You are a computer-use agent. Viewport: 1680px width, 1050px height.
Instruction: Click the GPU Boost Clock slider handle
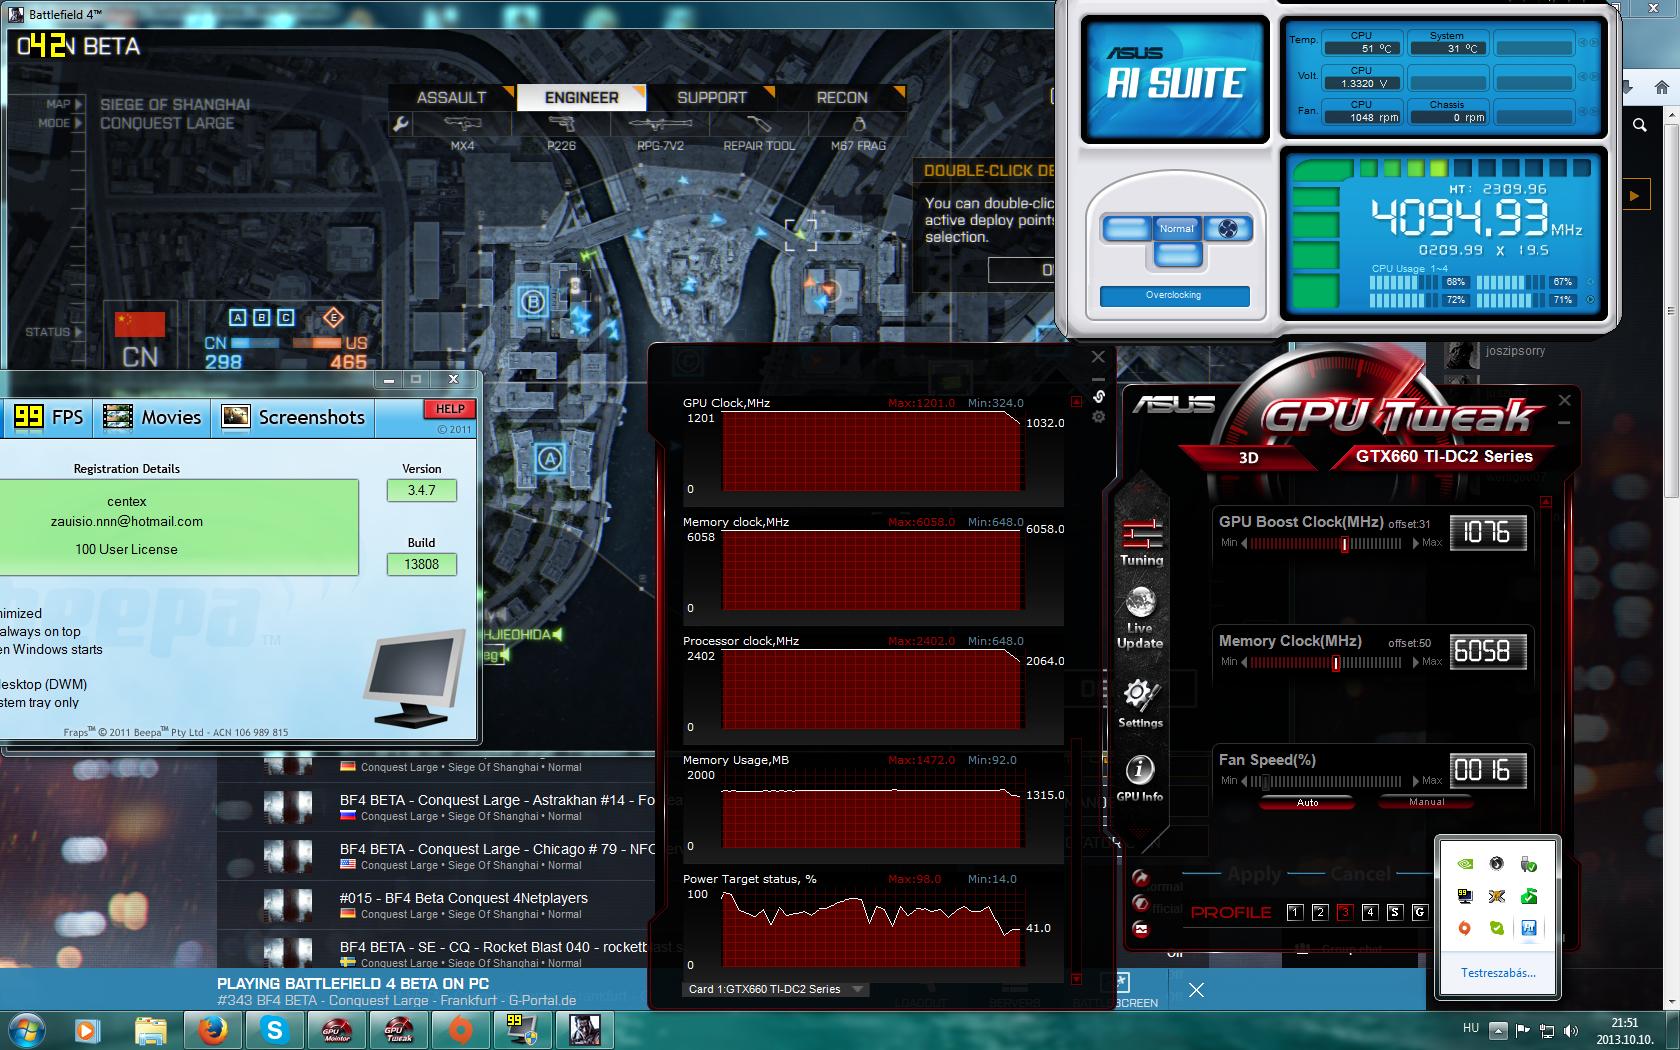click(x=1344, y=544)
